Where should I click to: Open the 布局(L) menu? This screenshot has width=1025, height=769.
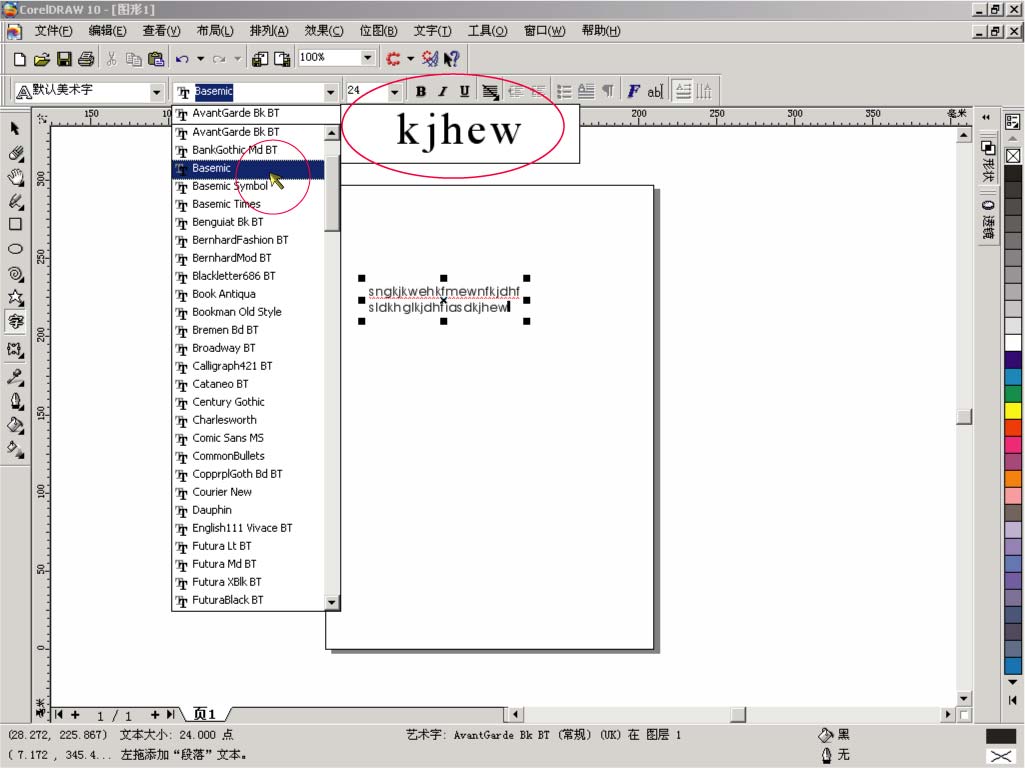click(215, 31)
